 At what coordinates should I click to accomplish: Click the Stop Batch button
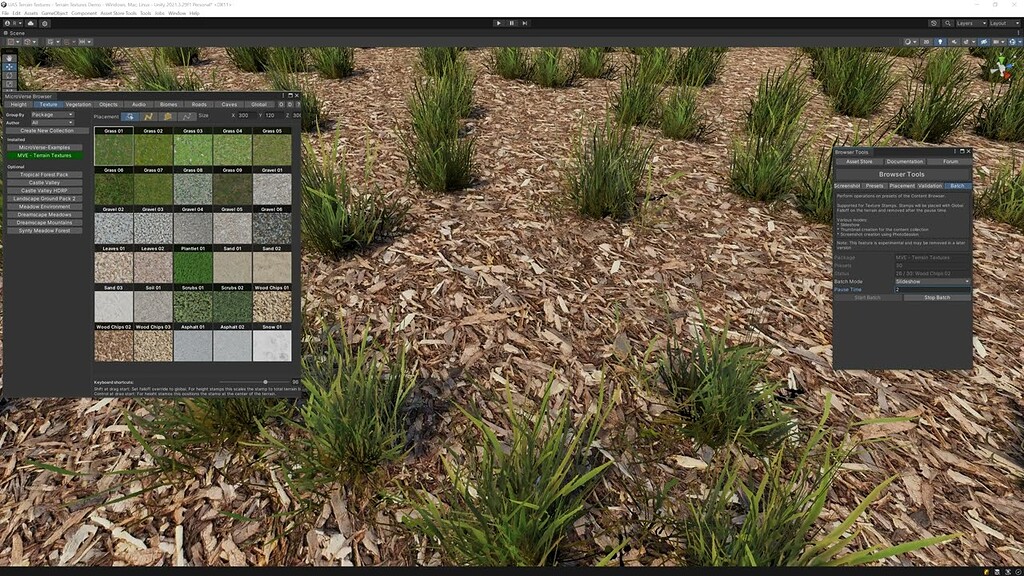(936, 297)
